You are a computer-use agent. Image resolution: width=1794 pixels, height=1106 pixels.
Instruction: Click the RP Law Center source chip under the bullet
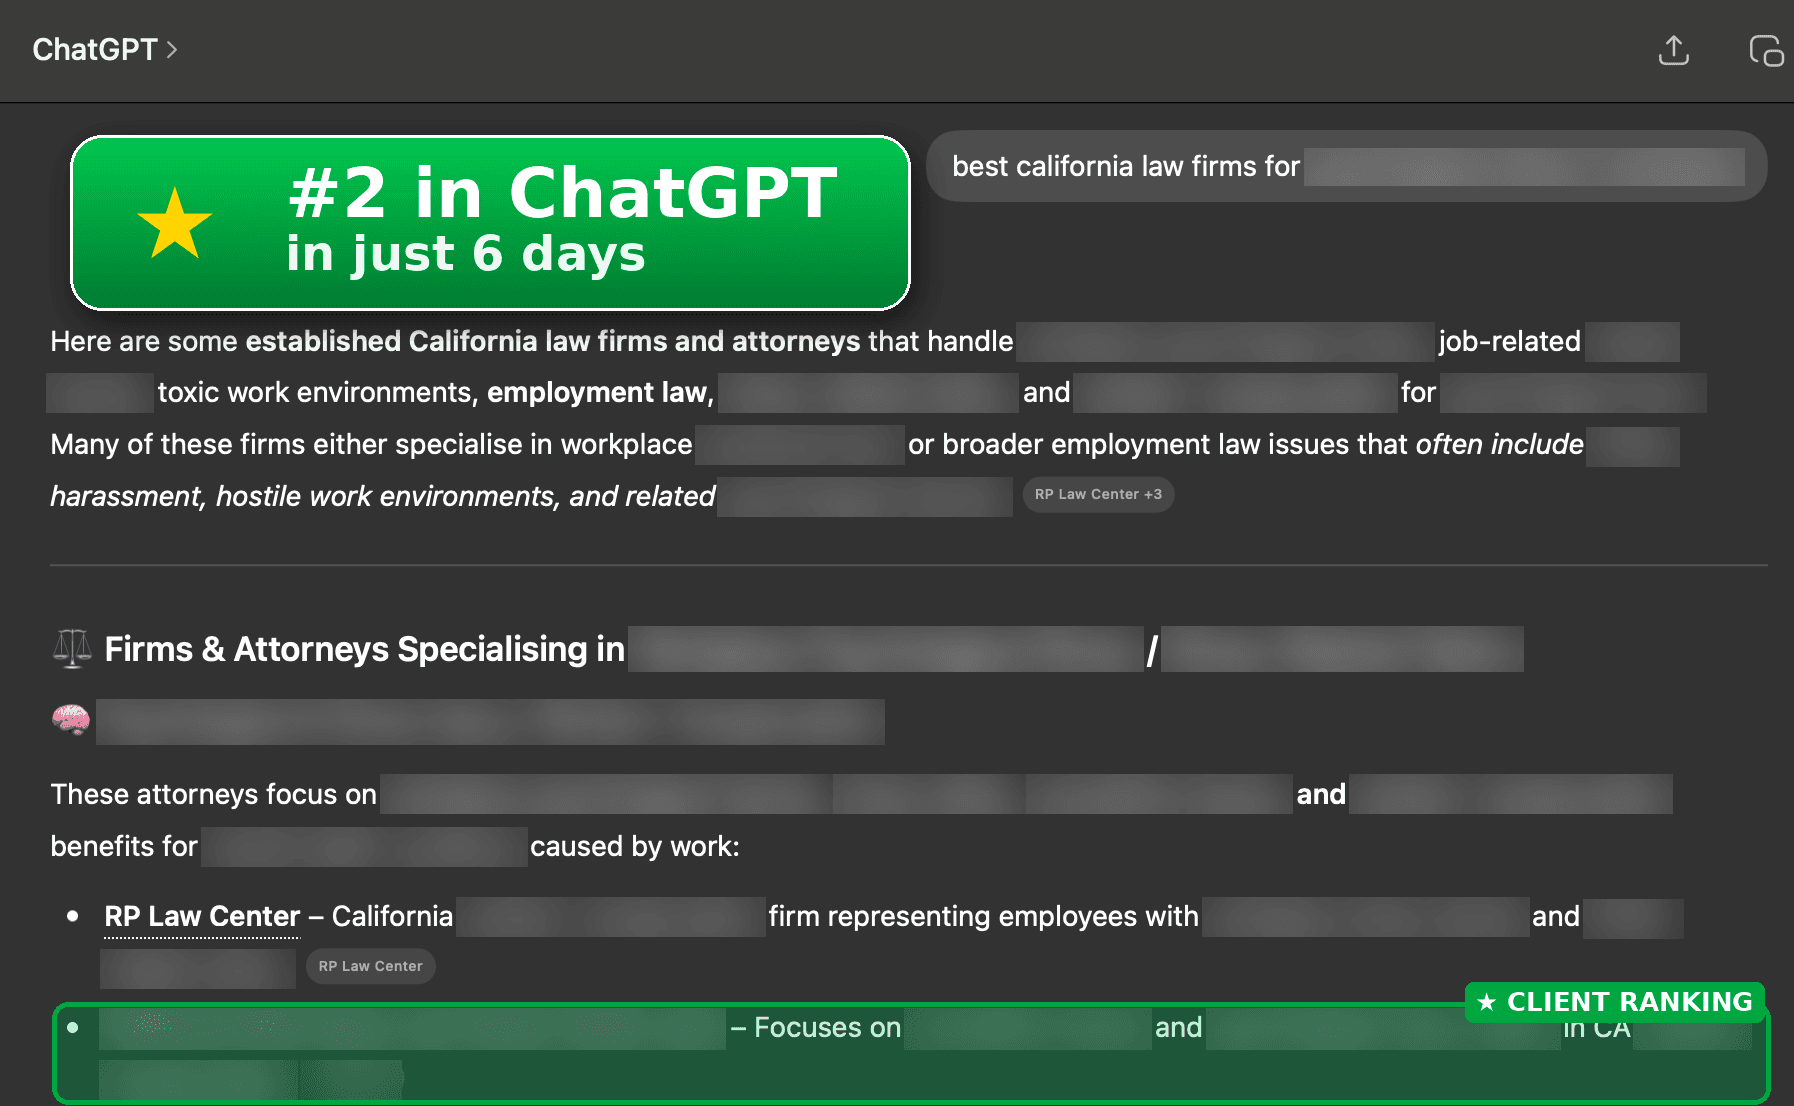tap(370, 966)
